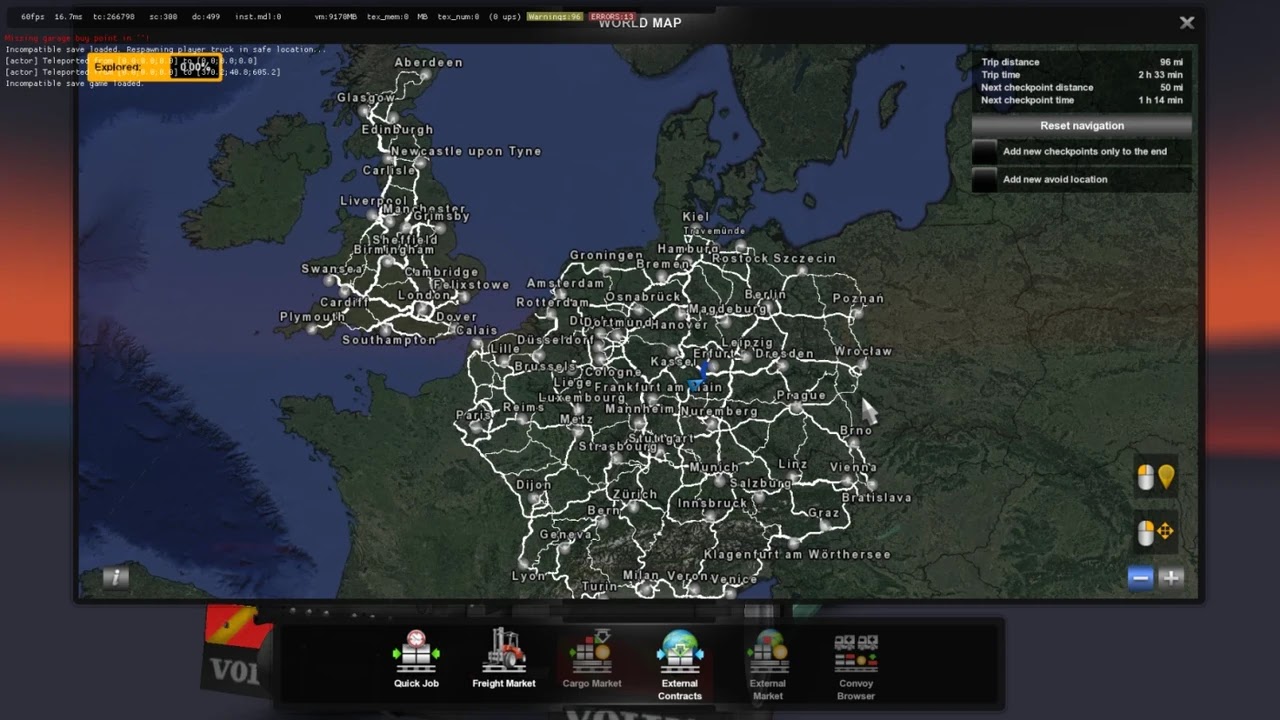
Task: Click the Next checkpoint time value
Action: click(x=1160, y=100)
